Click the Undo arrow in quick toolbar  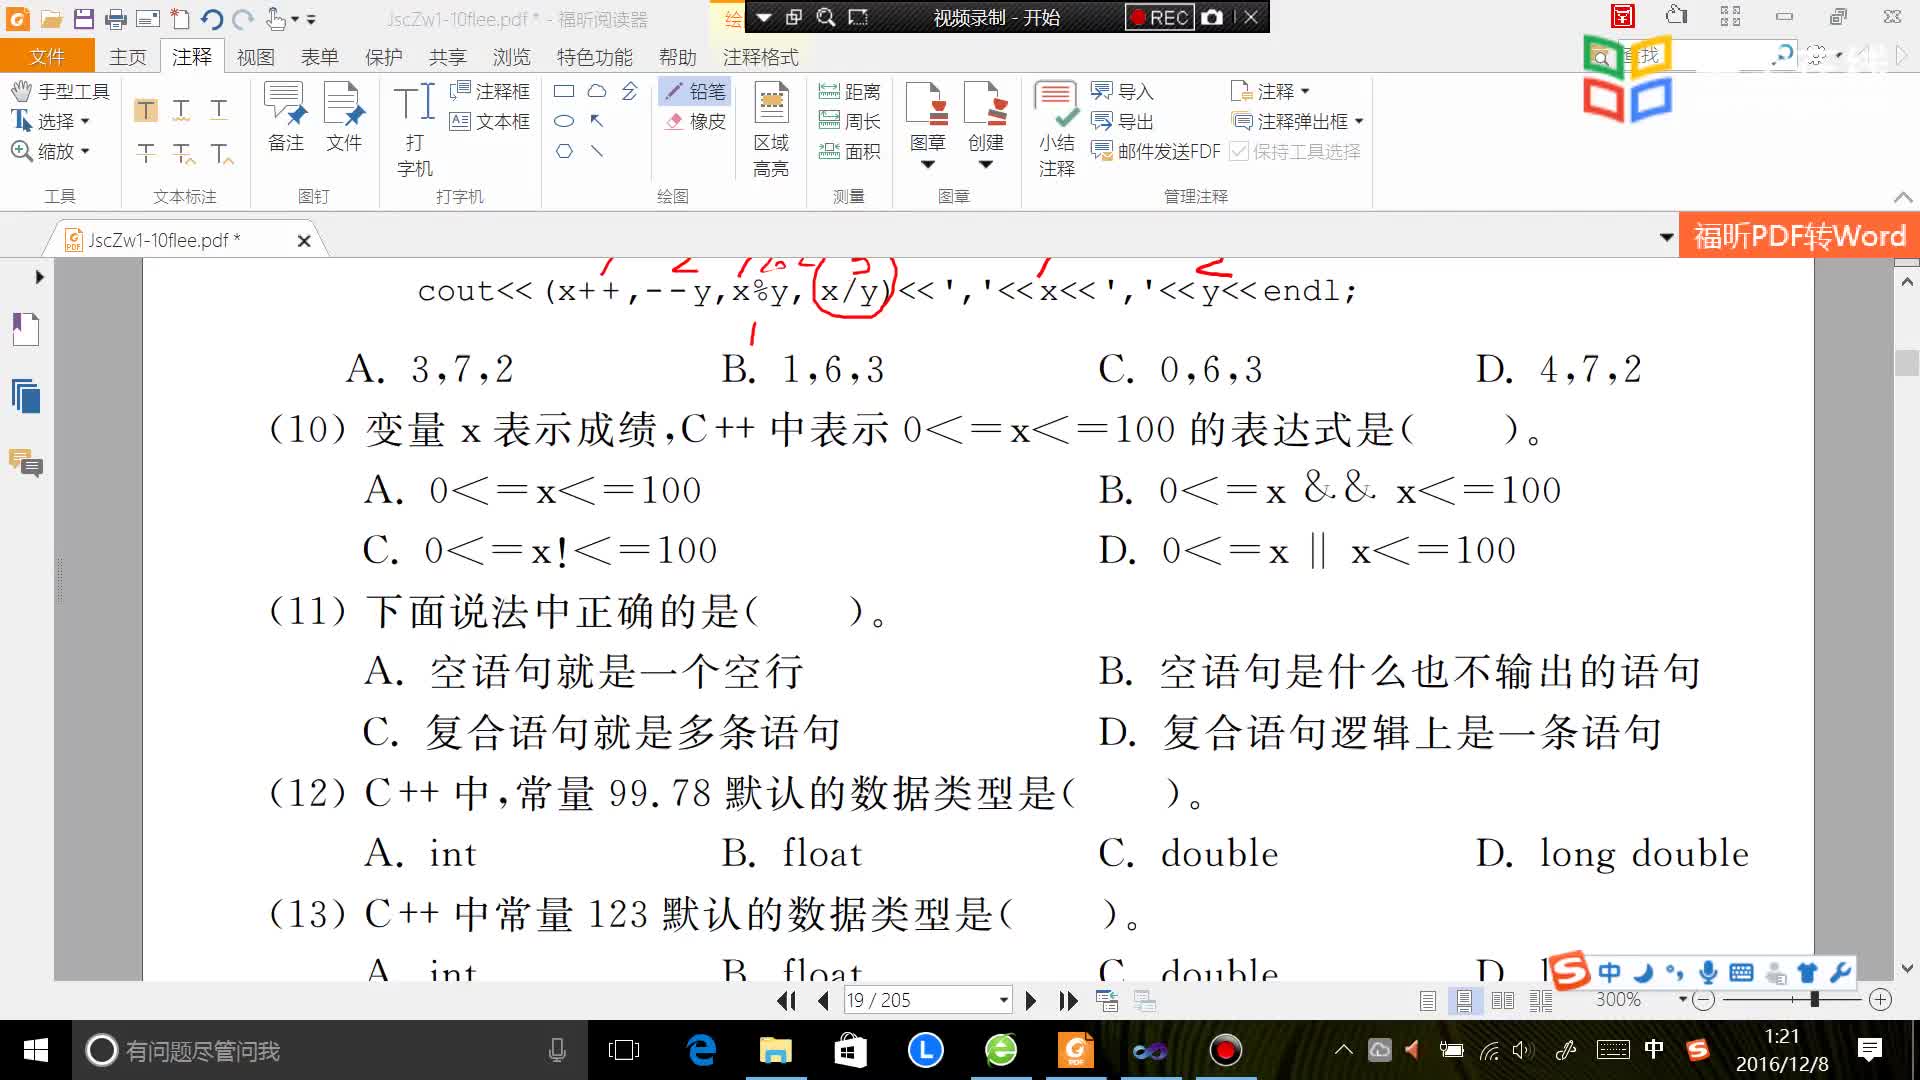(211, 18)
